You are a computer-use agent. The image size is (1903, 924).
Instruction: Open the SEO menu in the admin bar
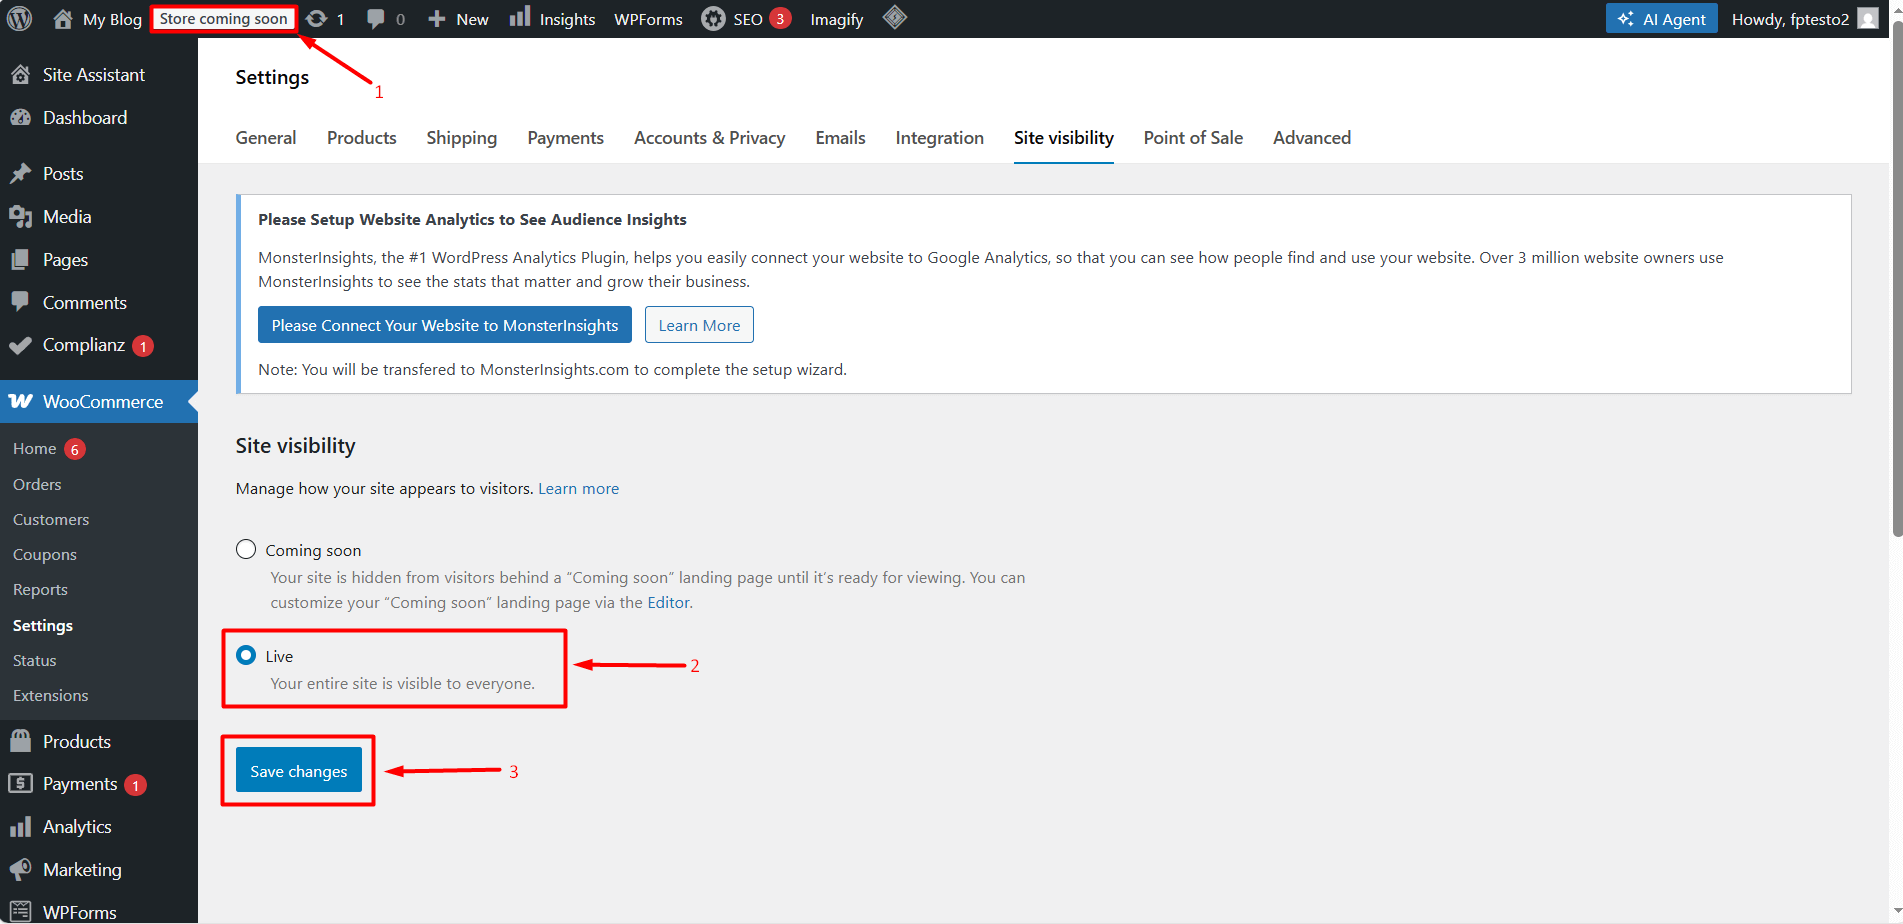tap(746, 18)
